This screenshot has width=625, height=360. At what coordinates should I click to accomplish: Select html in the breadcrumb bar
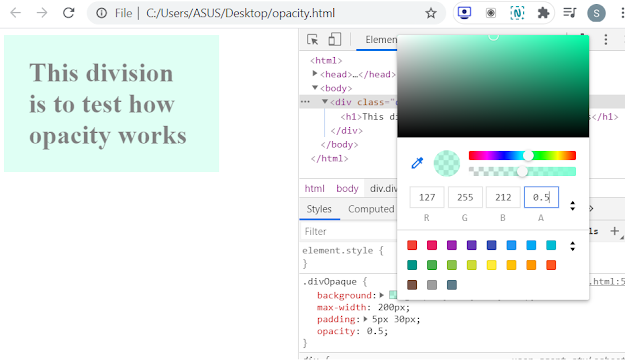pyautogui.click(x=314, y=188)
